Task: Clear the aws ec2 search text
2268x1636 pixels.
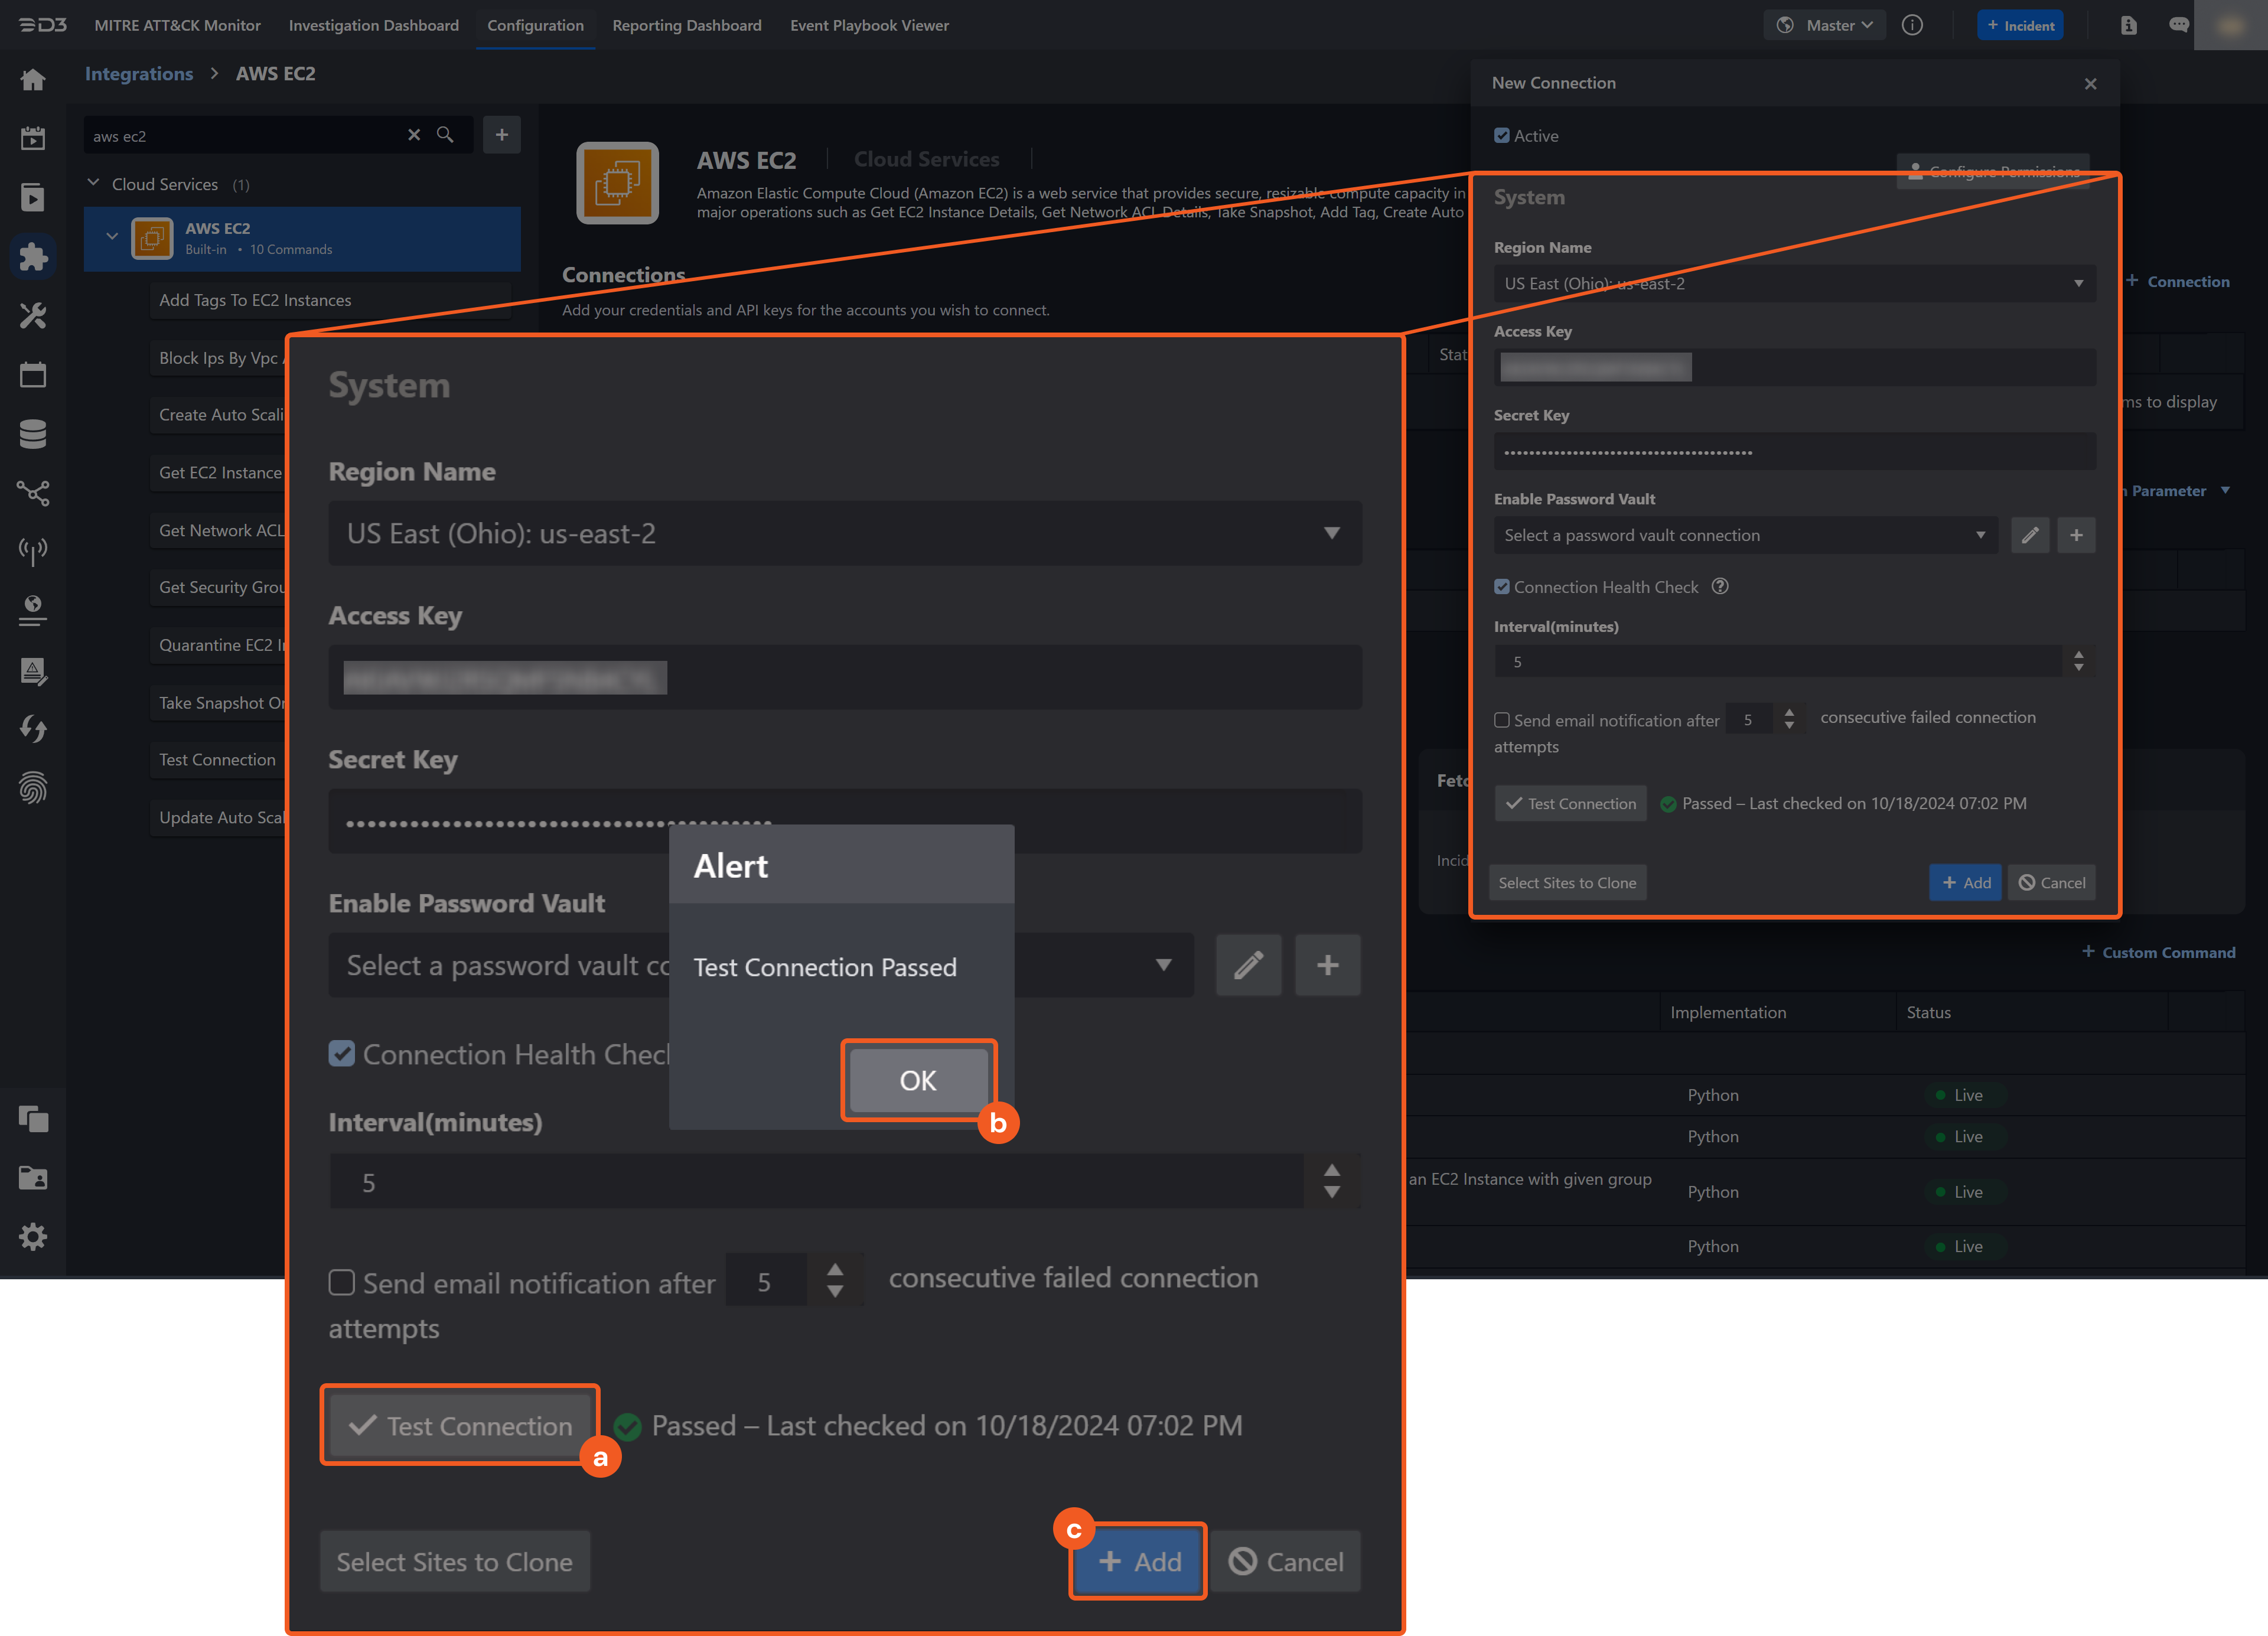Action: [x=414, y=135]
